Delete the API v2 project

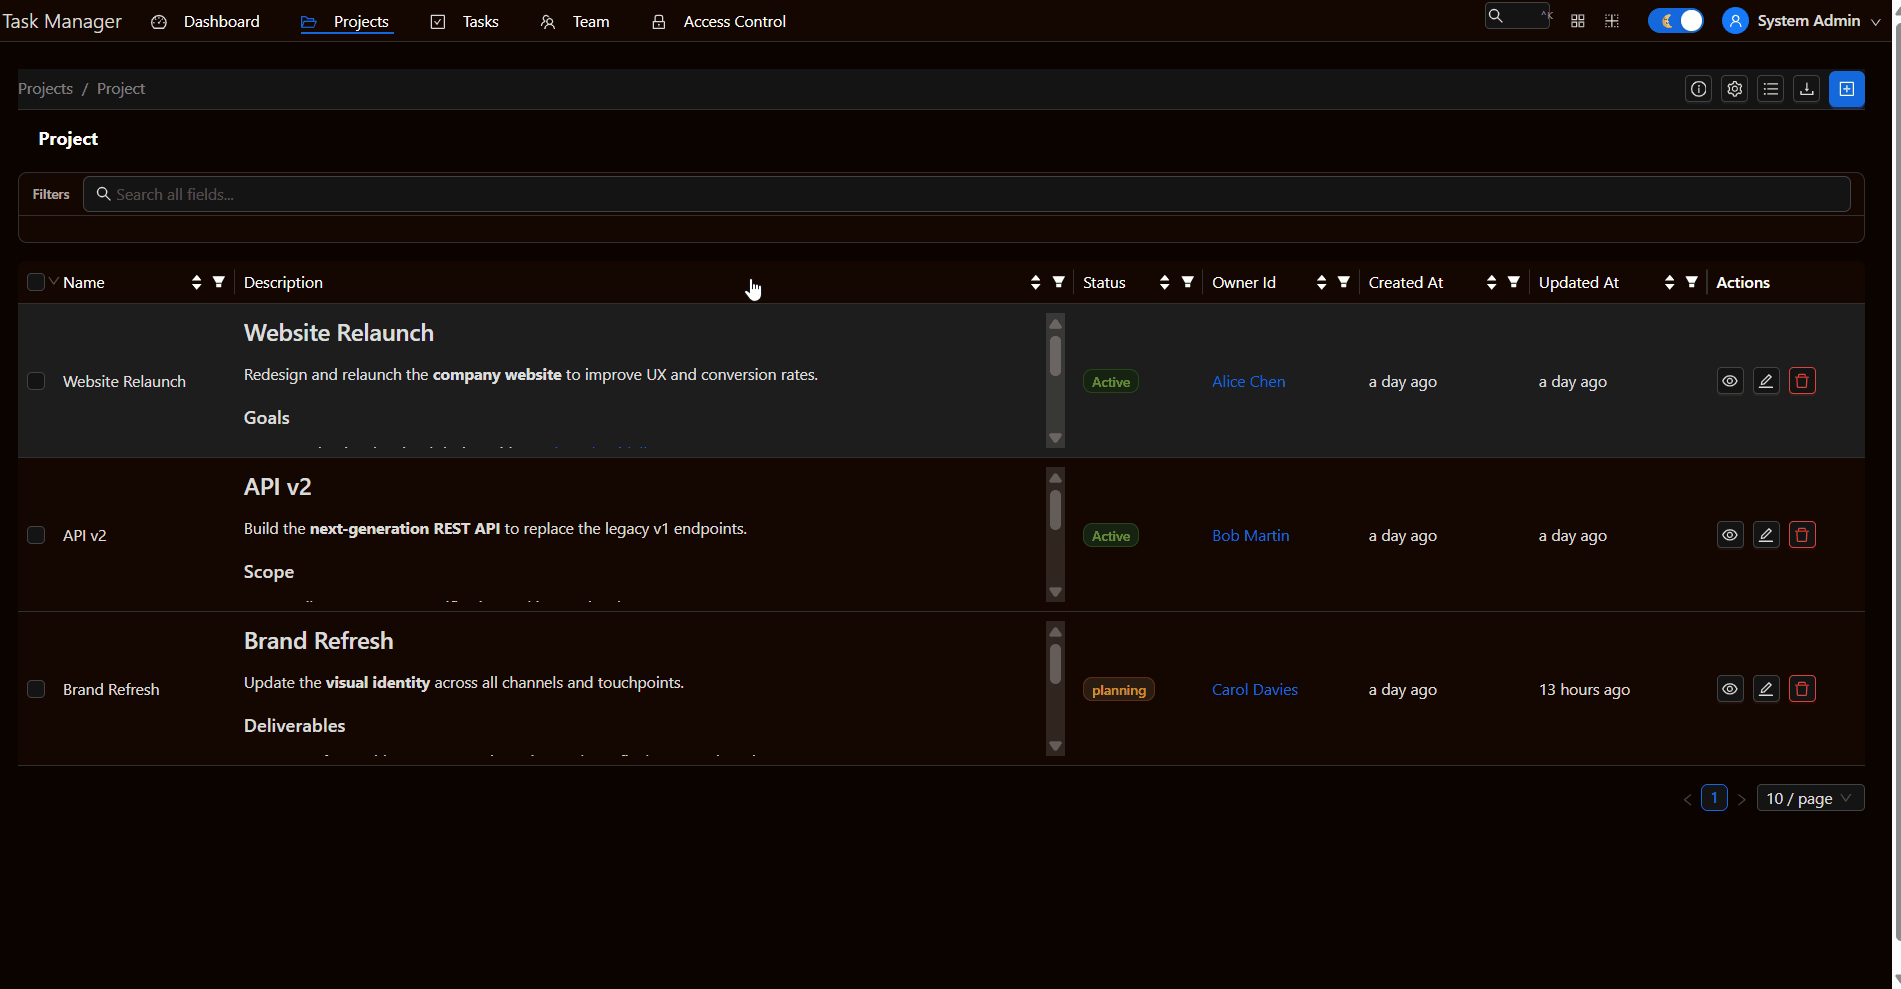[x=1802, y=535]
